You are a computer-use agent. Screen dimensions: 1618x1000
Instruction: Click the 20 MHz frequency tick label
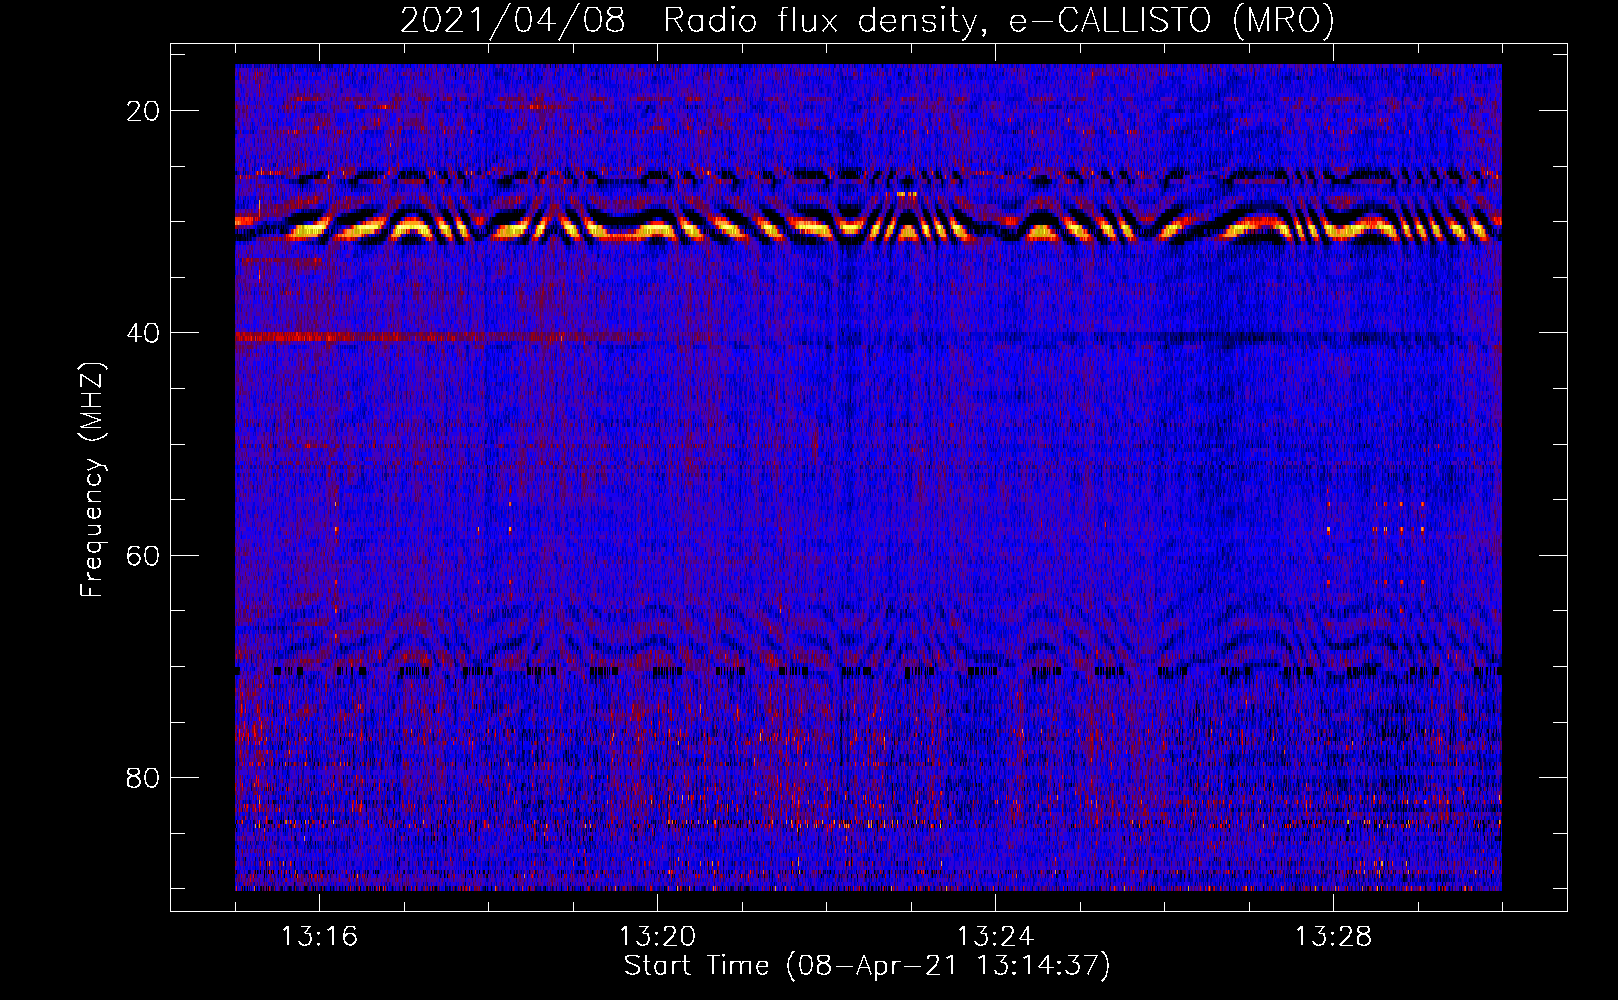(144, 111)
